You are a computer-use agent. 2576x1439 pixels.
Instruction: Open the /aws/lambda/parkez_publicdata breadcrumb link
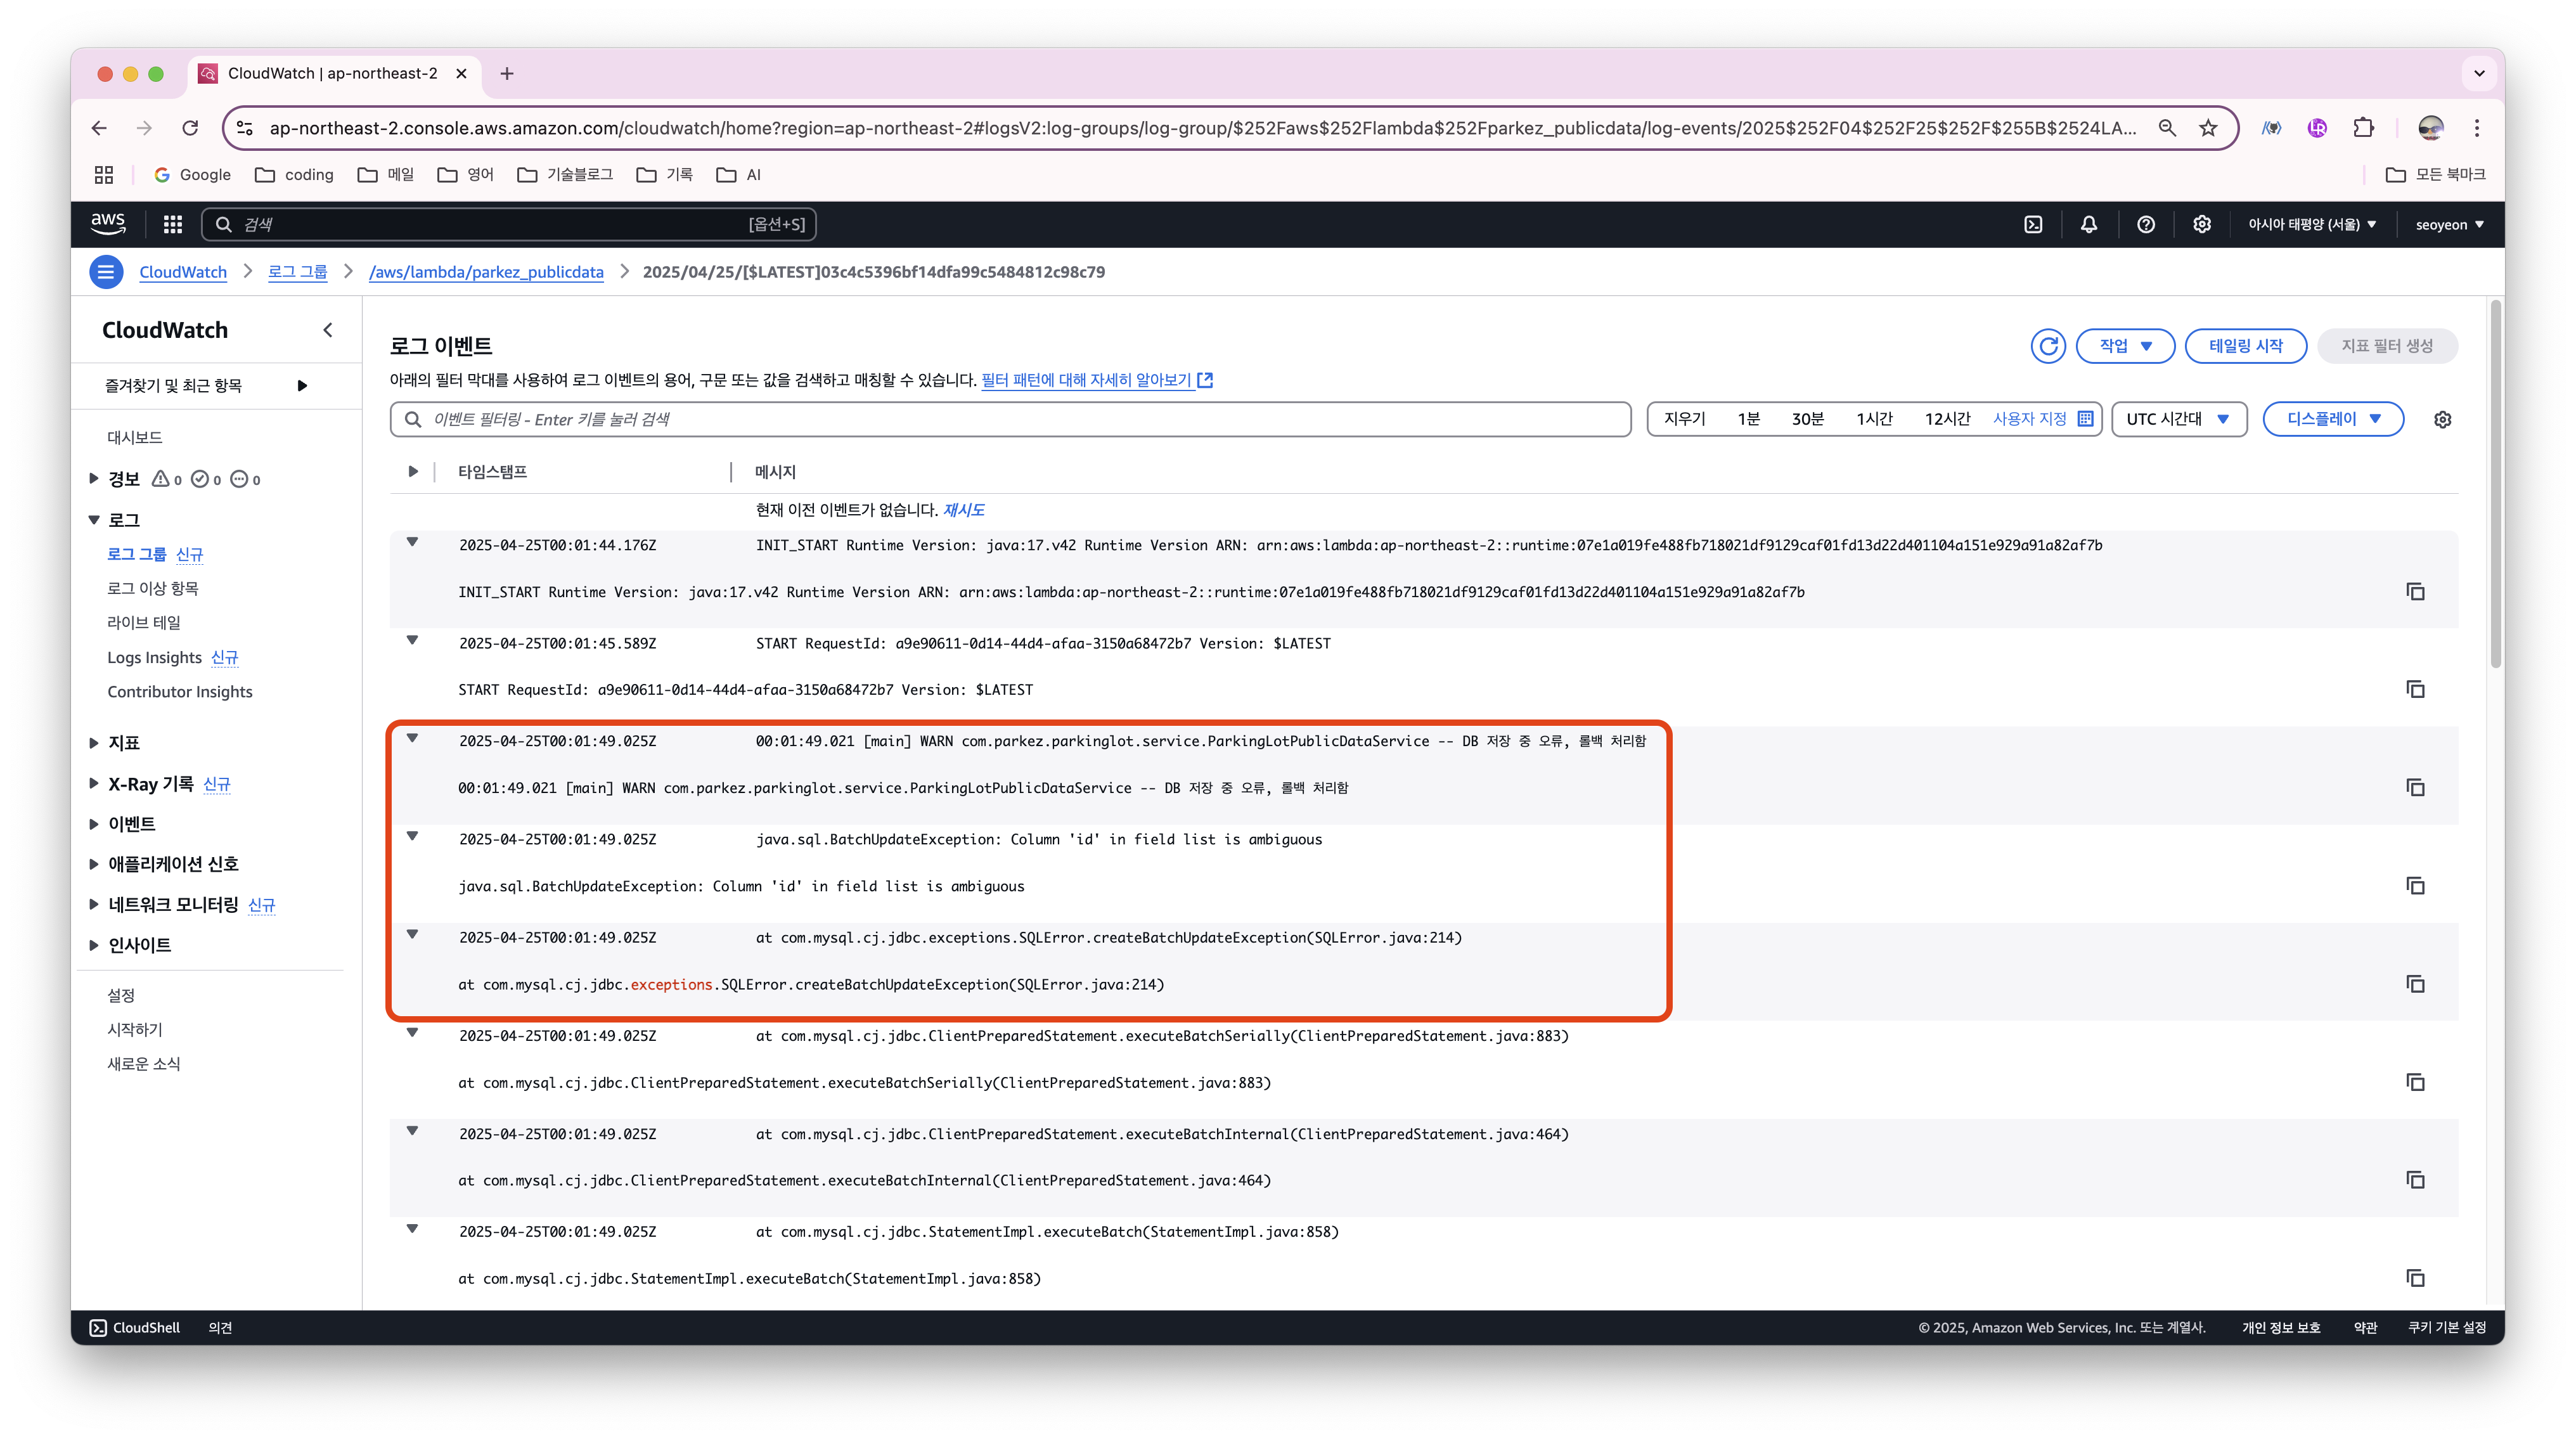click(486, 272)
